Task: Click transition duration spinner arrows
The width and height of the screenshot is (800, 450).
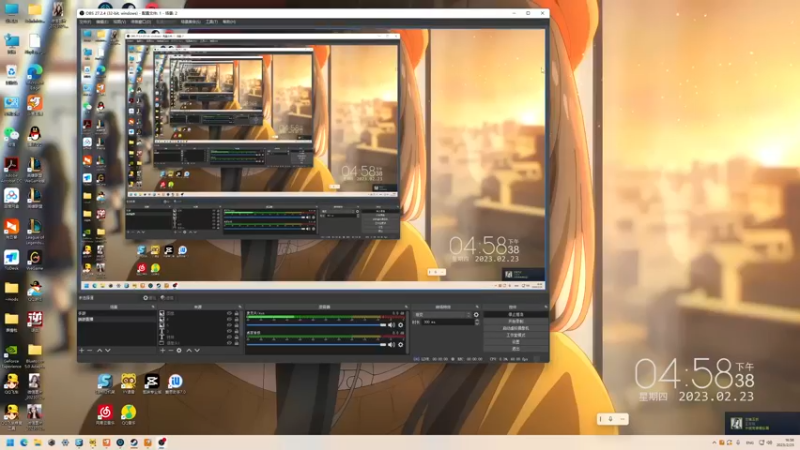Action: pyautogui.click(x=477, y=322)
